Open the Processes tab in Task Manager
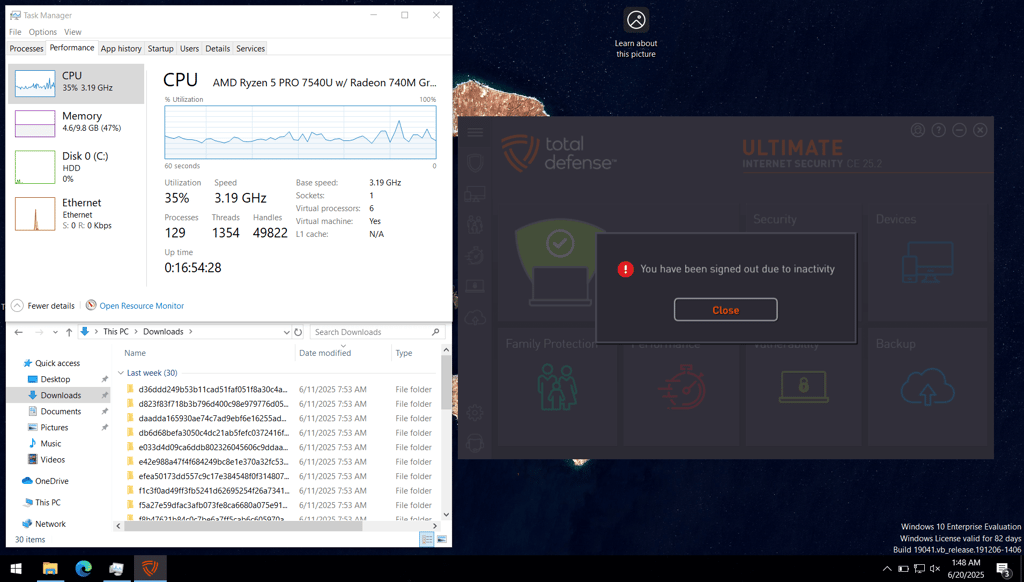1024x582 pixels. (27, 48)
